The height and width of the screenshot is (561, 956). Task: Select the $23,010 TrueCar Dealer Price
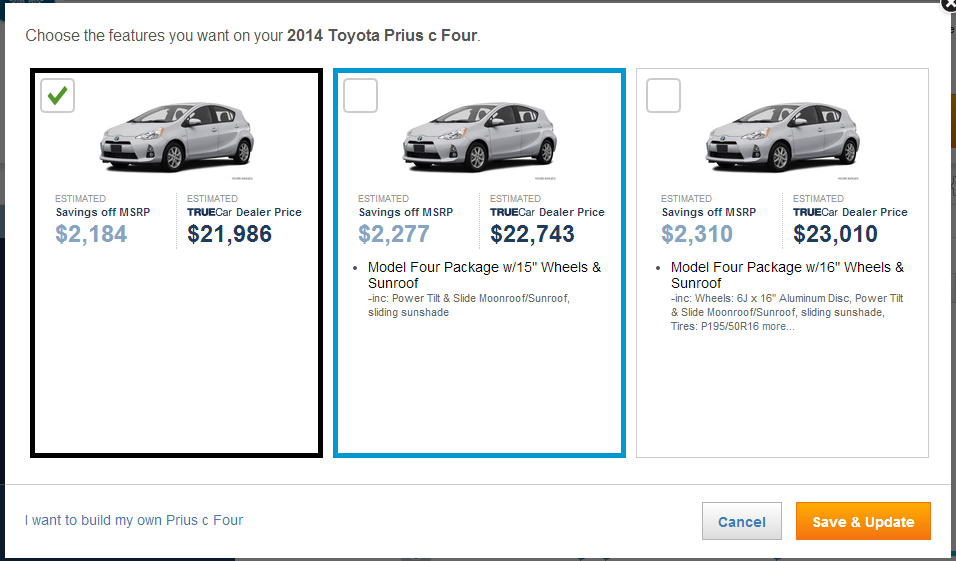click(835, 235)
